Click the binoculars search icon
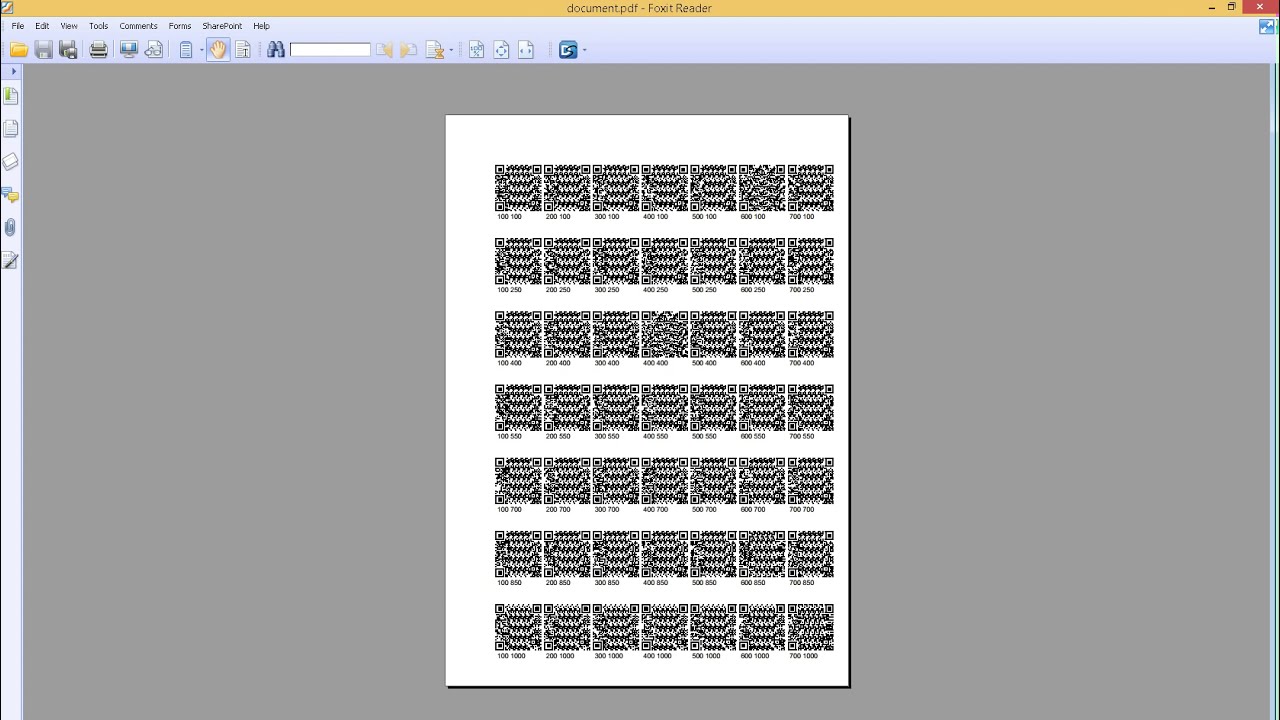This screenshot has width=1280, height=720. pyautogui.click(x=276, y=50)
